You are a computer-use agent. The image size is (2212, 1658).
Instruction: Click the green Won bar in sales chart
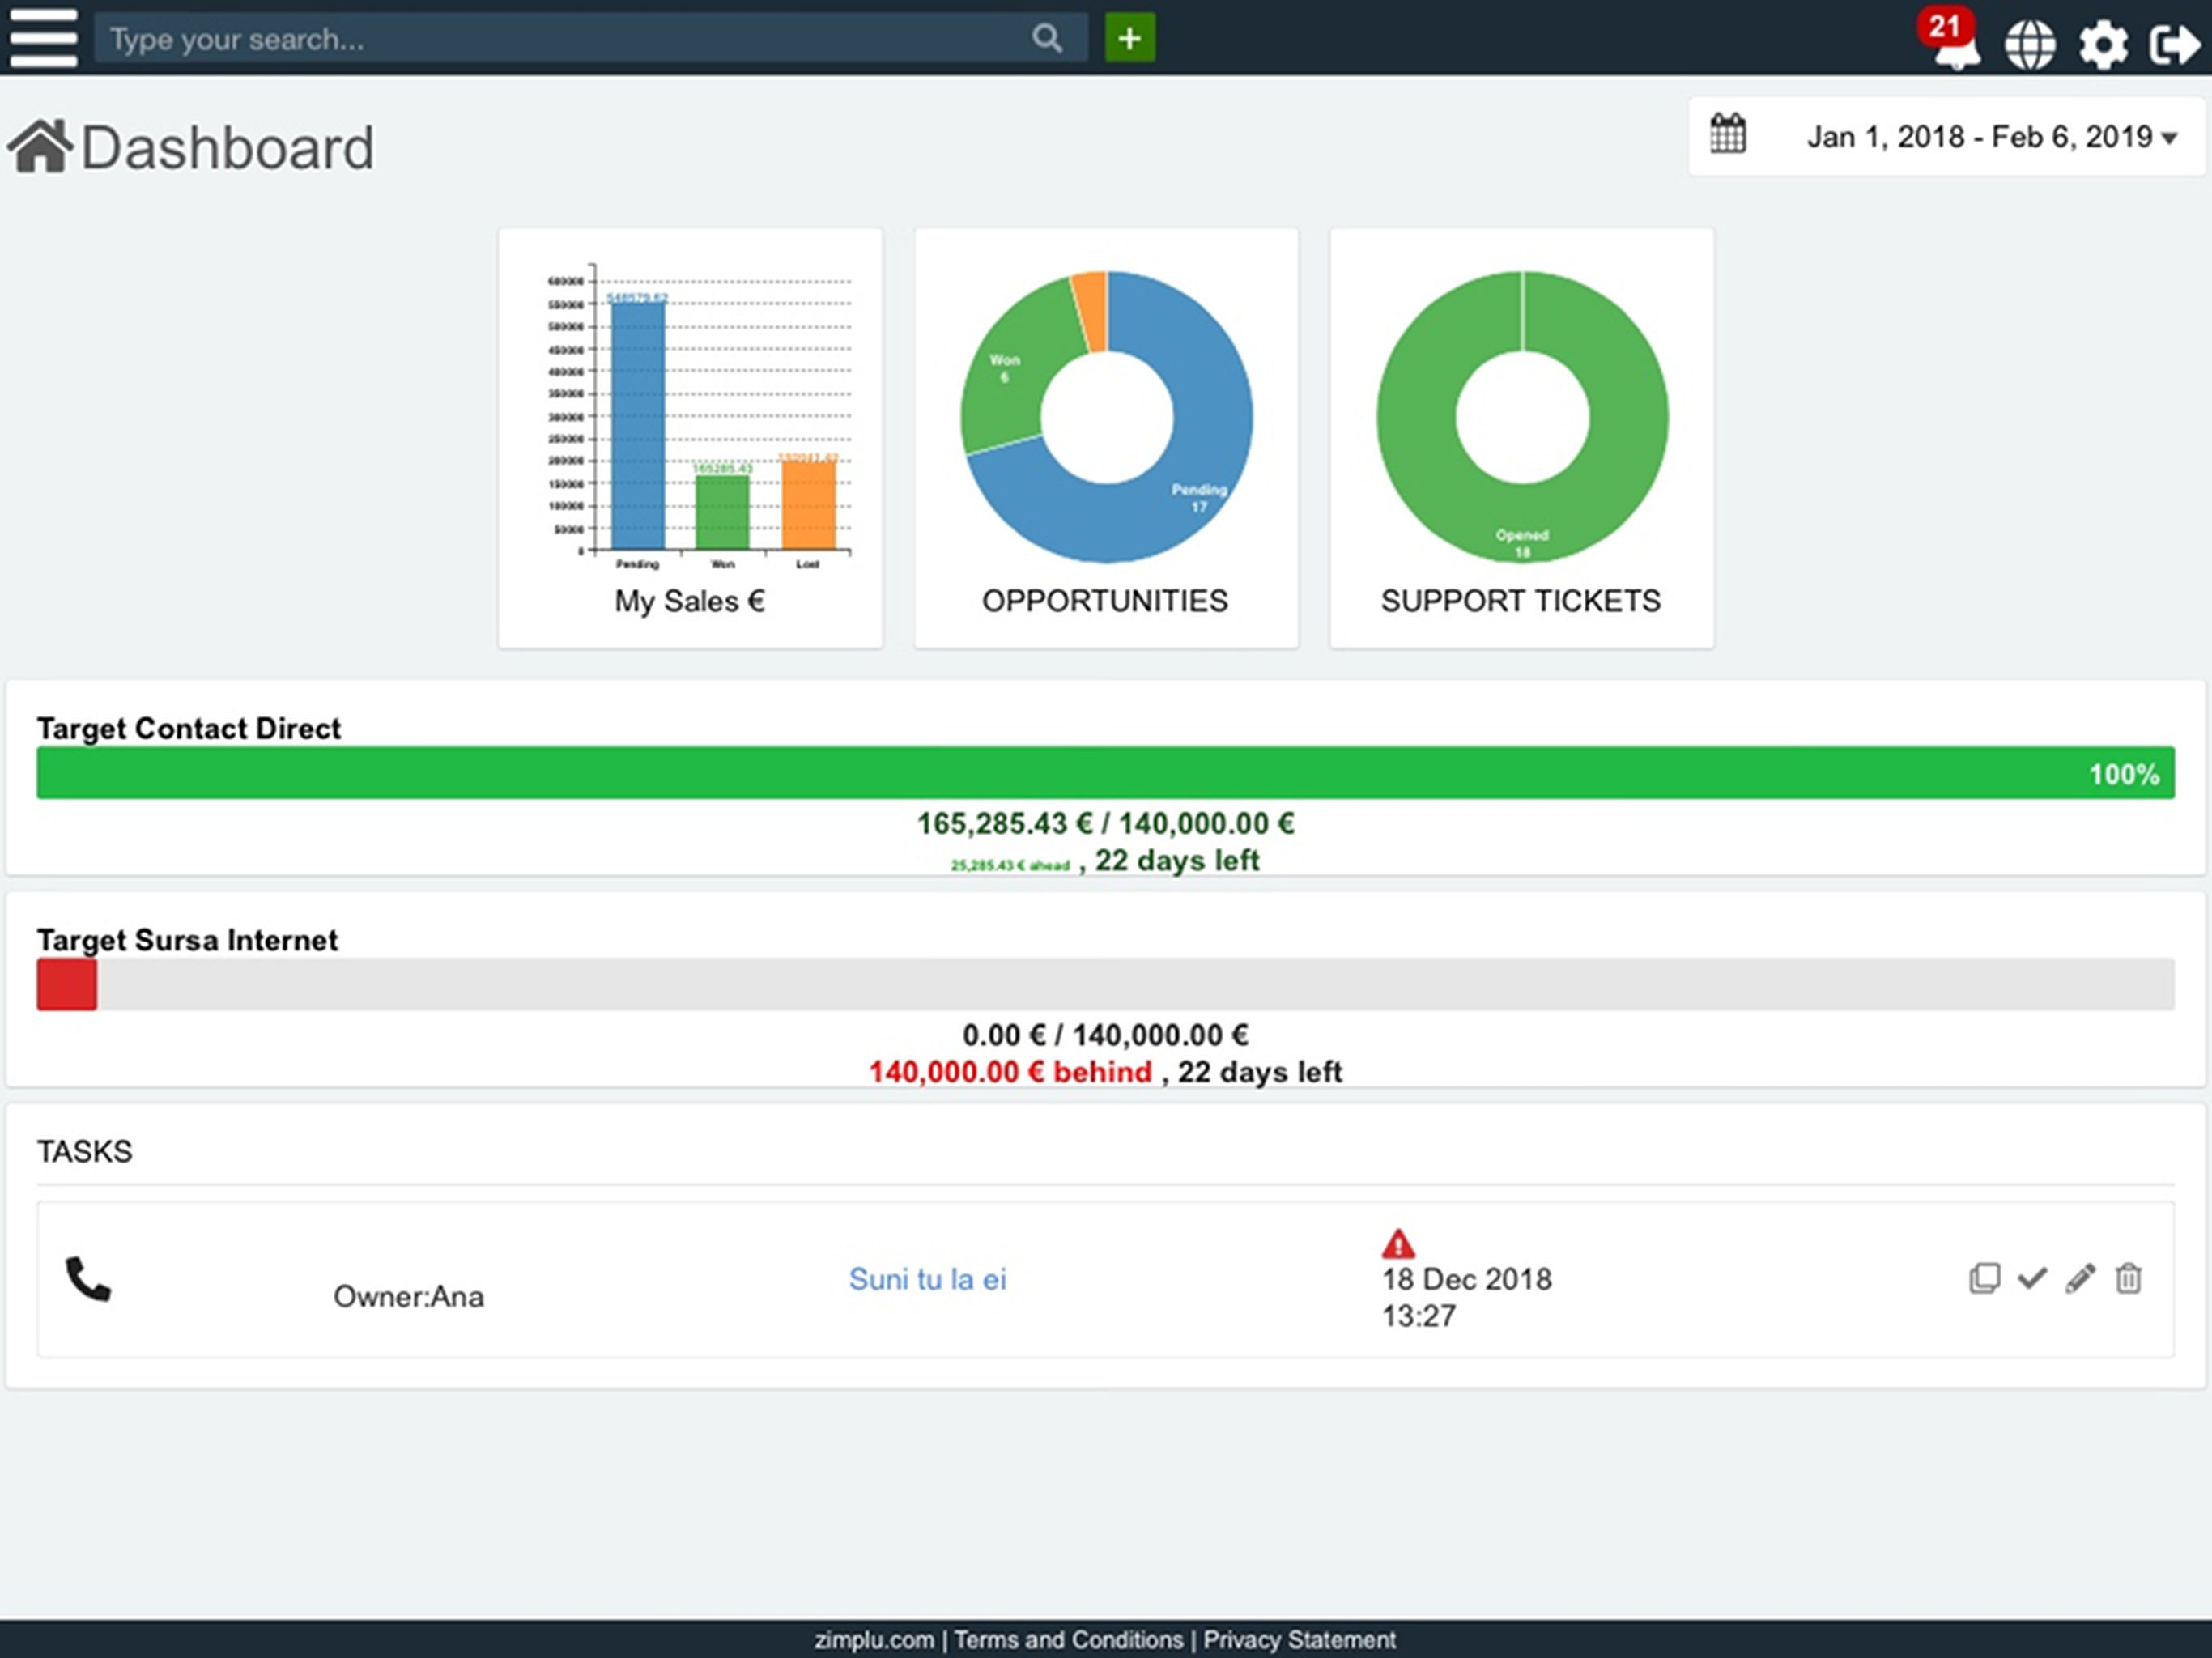click(722, 512)
